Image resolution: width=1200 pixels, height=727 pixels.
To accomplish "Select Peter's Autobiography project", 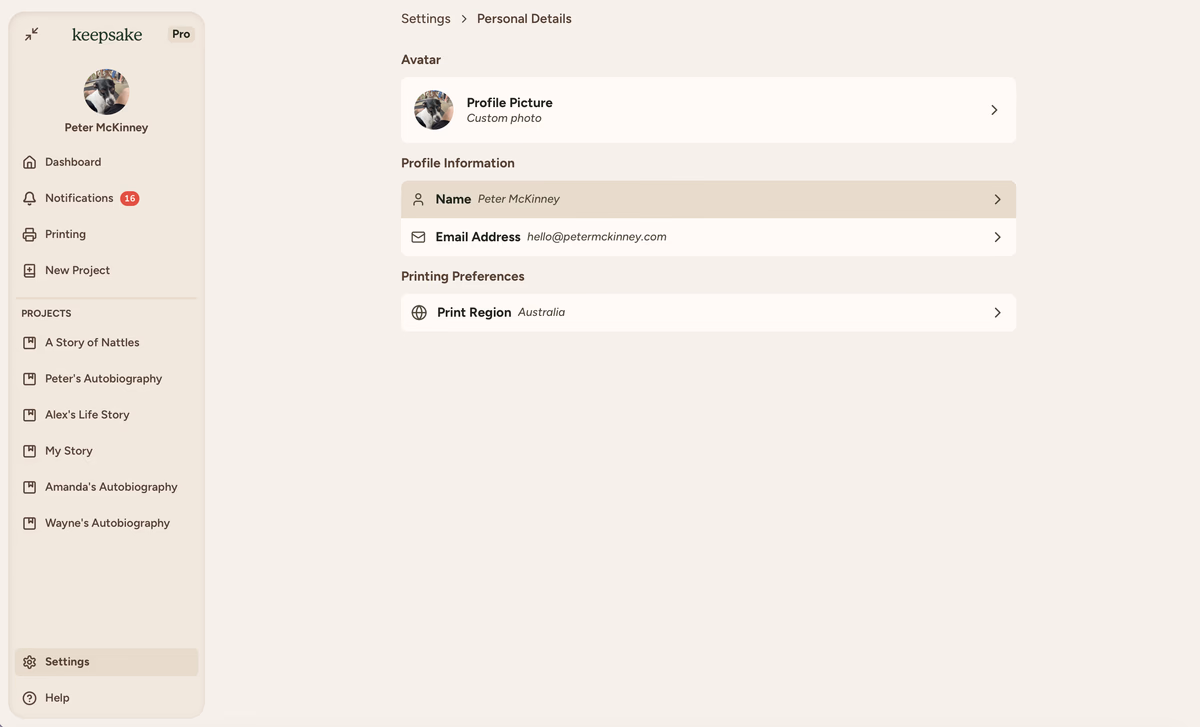I will pos(103,379).
